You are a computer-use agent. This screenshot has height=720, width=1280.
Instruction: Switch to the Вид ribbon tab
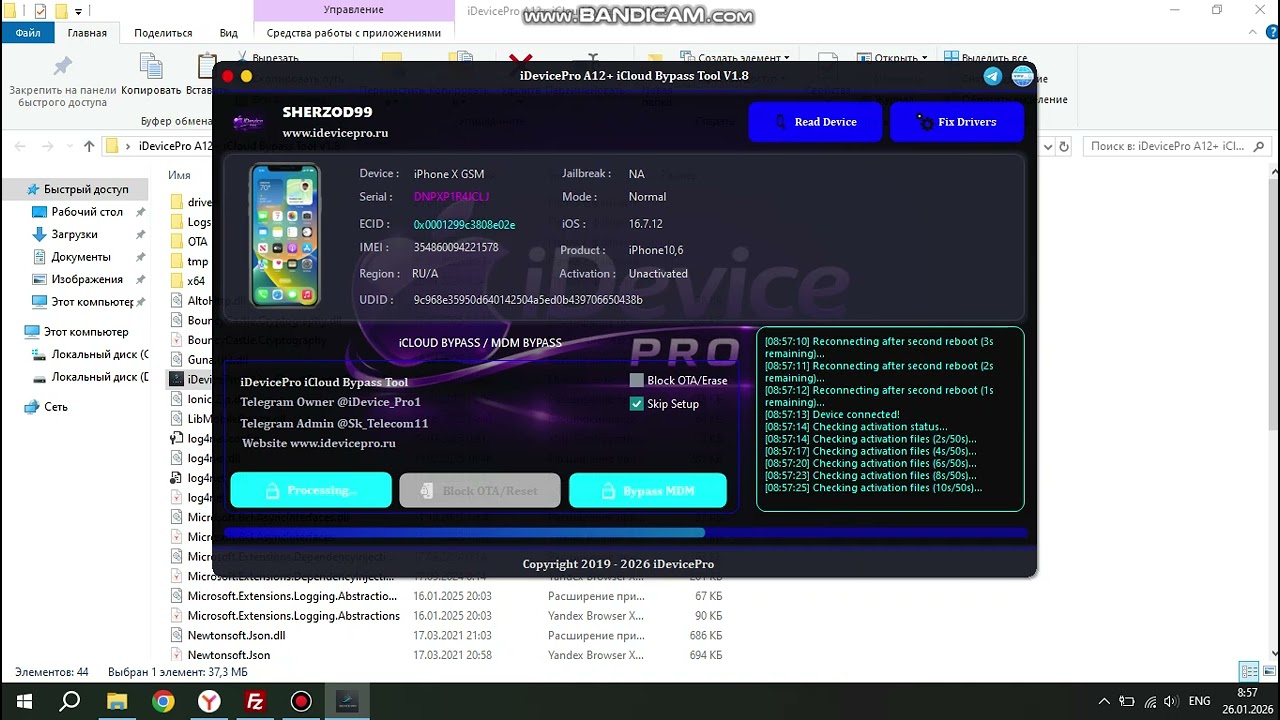[229, 33]
